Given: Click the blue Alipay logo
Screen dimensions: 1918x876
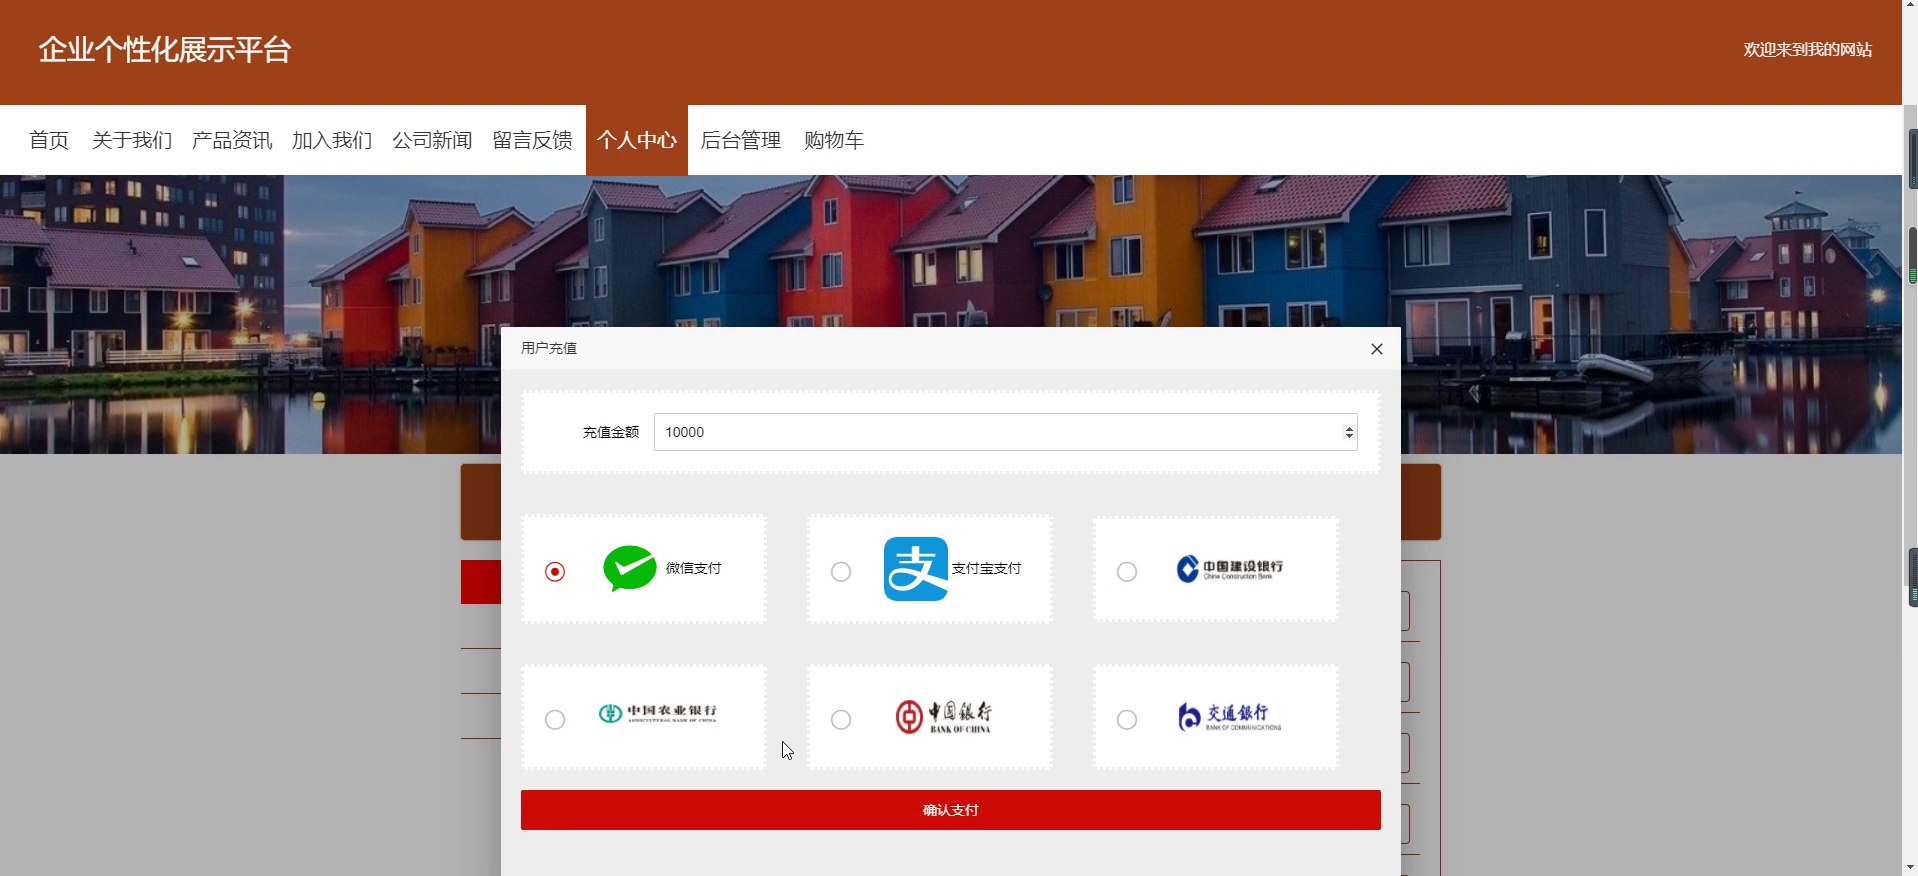Looking at the screenshot, I should 916,569.
